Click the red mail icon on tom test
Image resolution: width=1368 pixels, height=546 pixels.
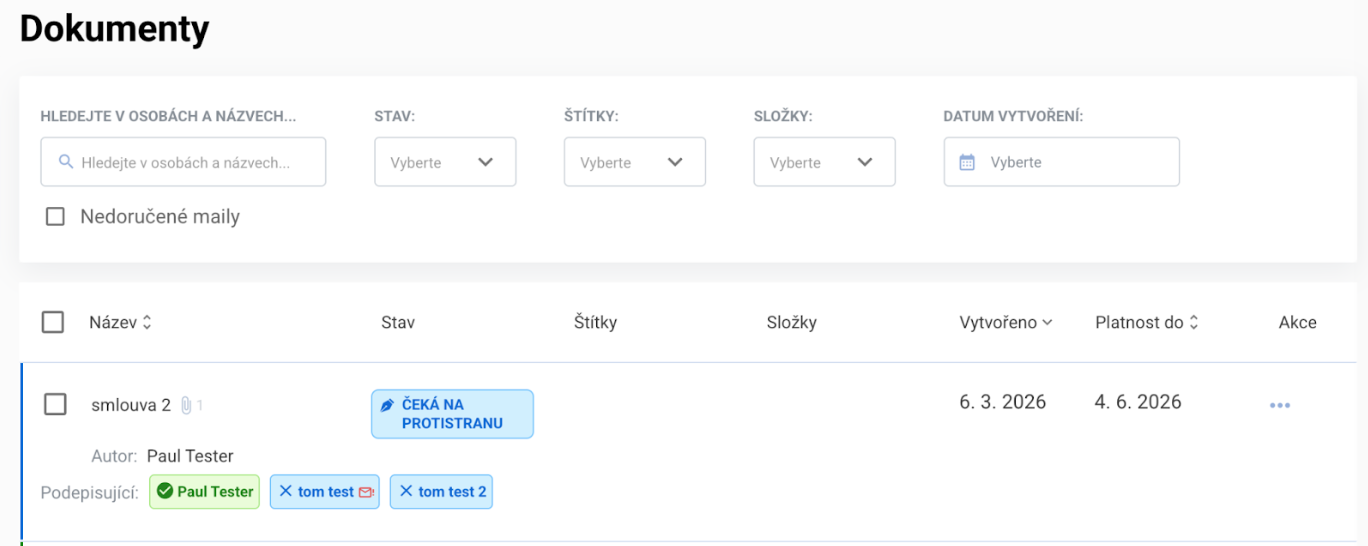click(366, 492)
